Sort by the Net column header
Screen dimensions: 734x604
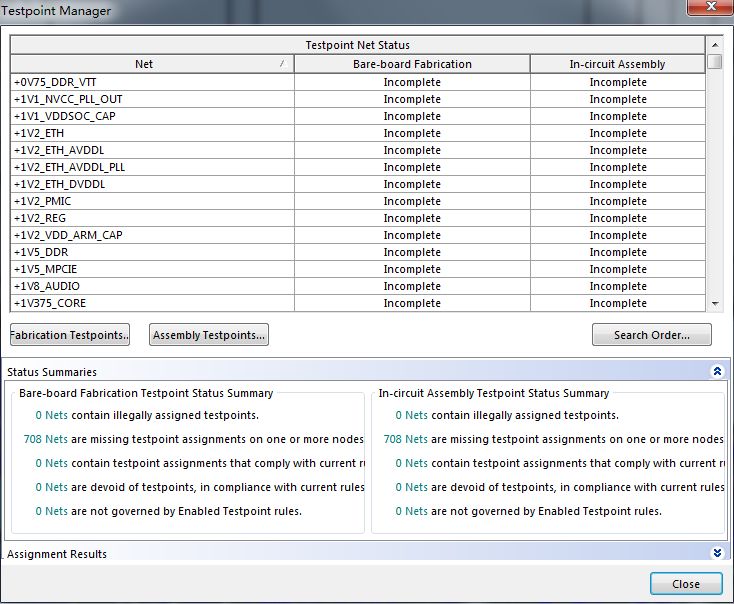point(152,64)
